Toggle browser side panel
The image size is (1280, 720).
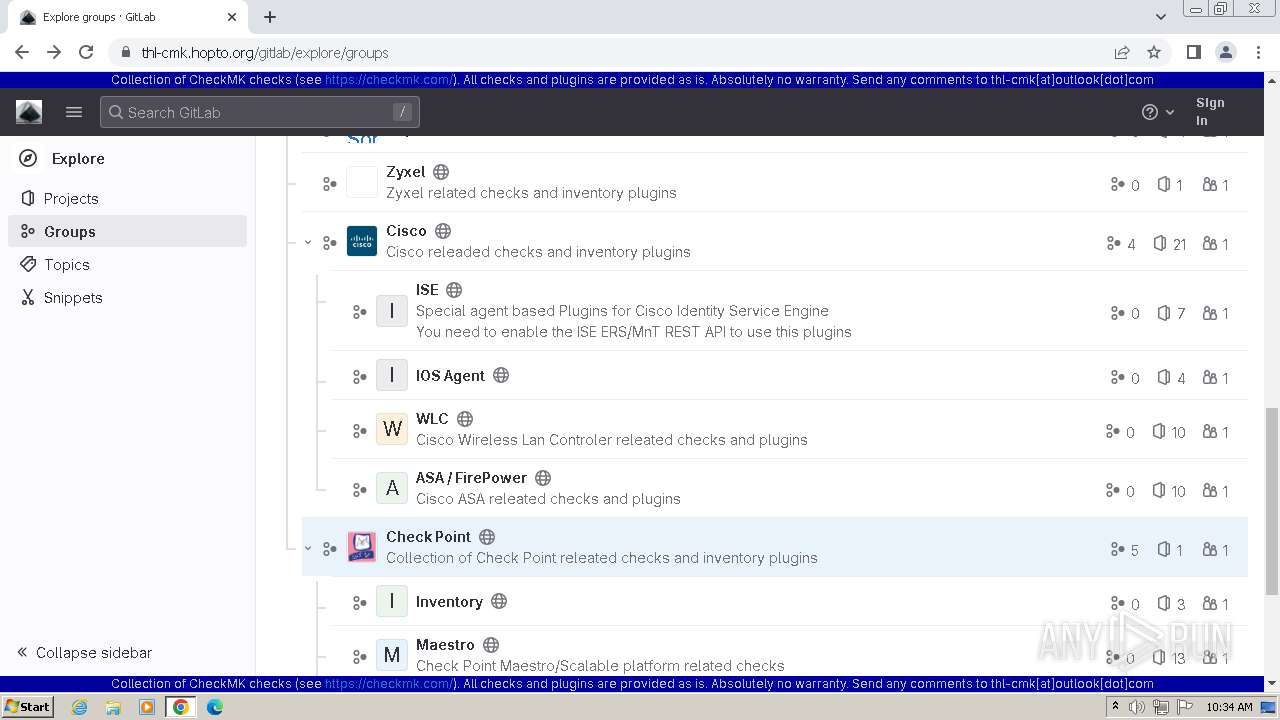point(1193,52)
